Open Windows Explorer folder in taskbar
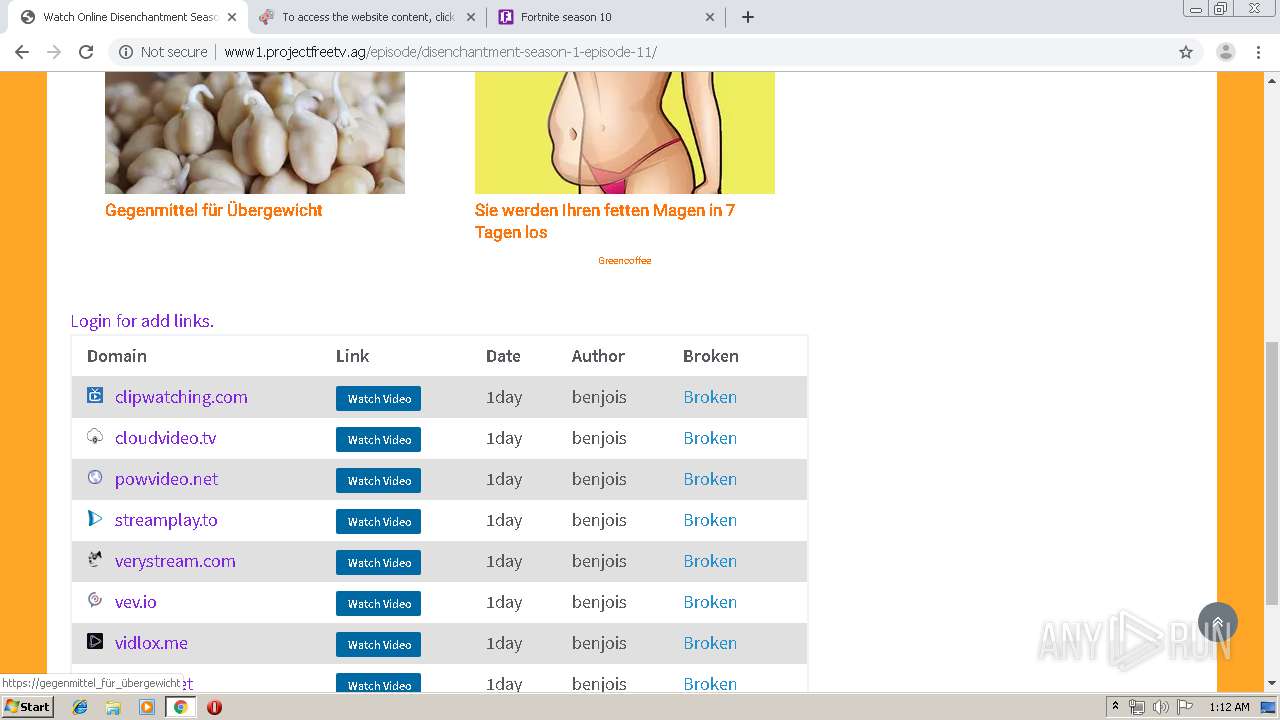This screenshot has width=1280, height=720. (x=113, y=707)
